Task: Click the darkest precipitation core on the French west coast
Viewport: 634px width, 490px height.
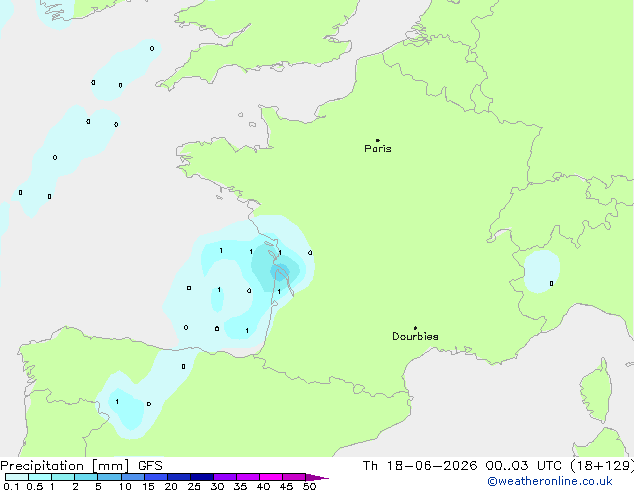Action: click(x=280, y=270)
